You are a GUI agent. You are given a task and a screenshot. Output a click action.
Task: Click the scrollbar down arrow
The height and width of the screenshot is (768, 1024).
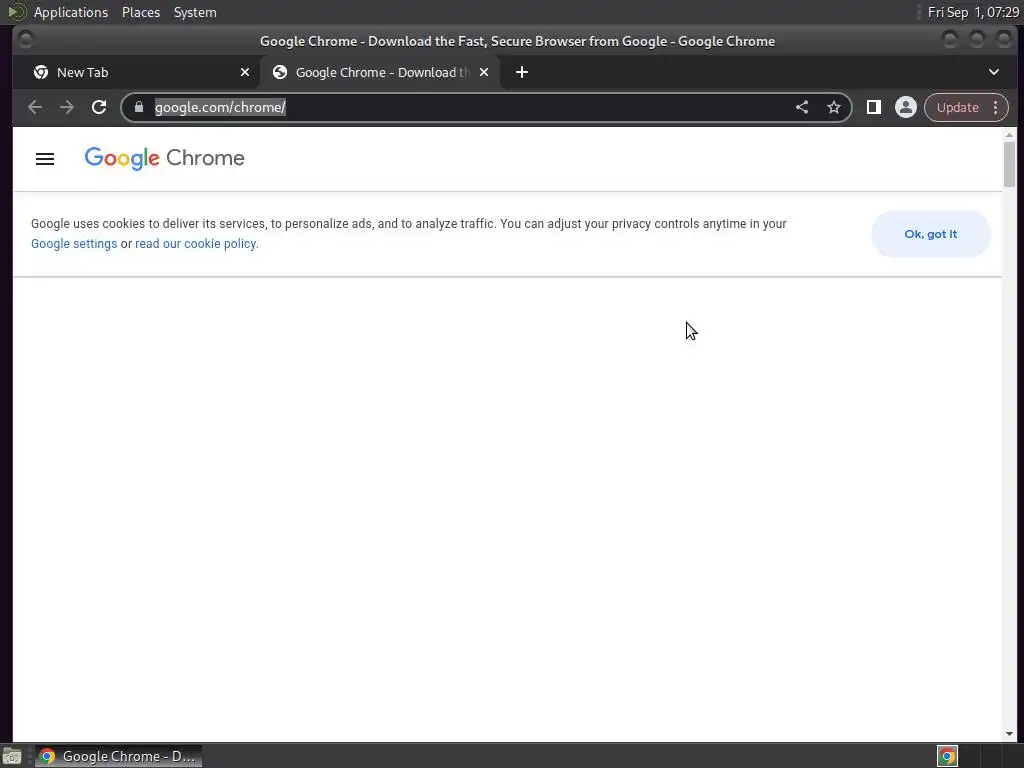(1009, 734)
